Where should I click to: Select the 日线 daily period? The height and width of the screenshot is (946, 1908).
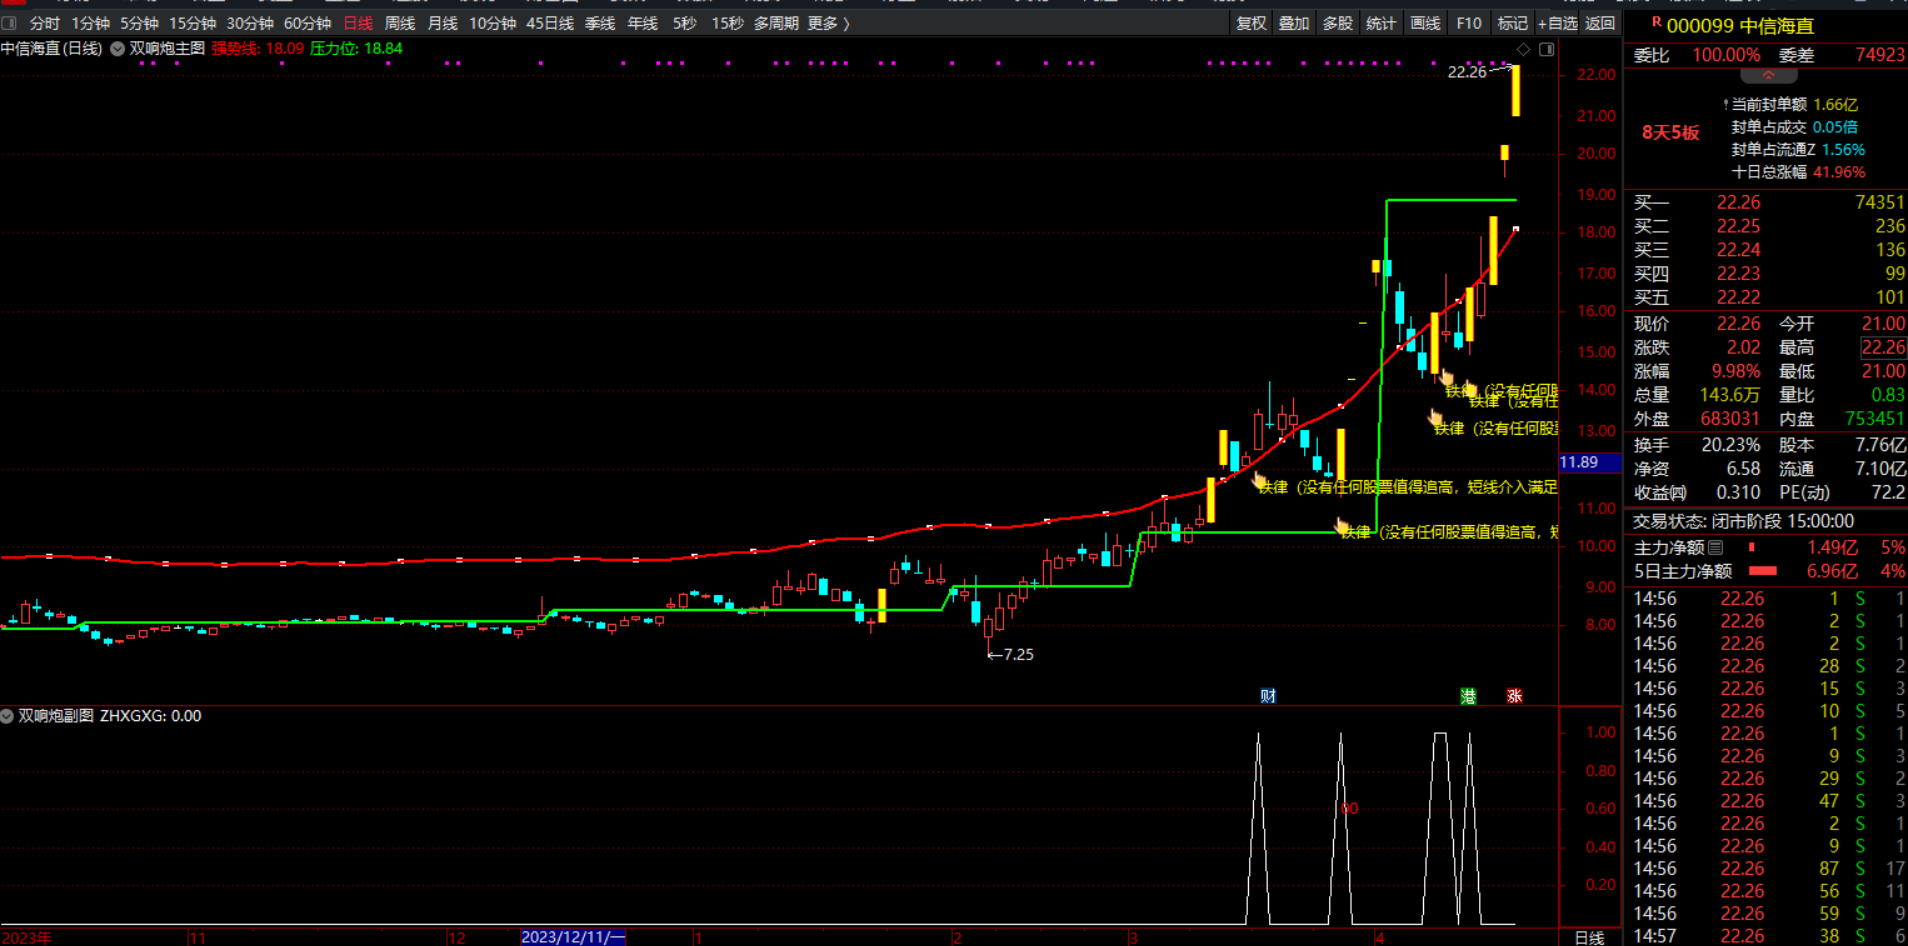tap(358, 23)
